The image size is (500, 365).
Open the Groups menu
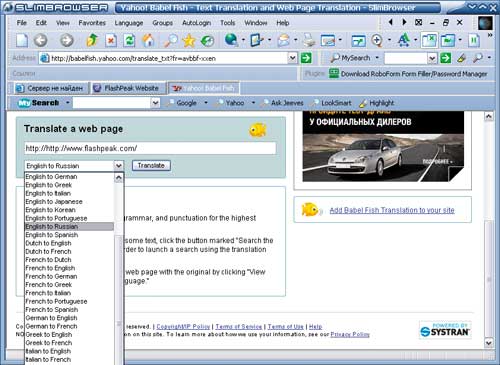tap(162, 23)
